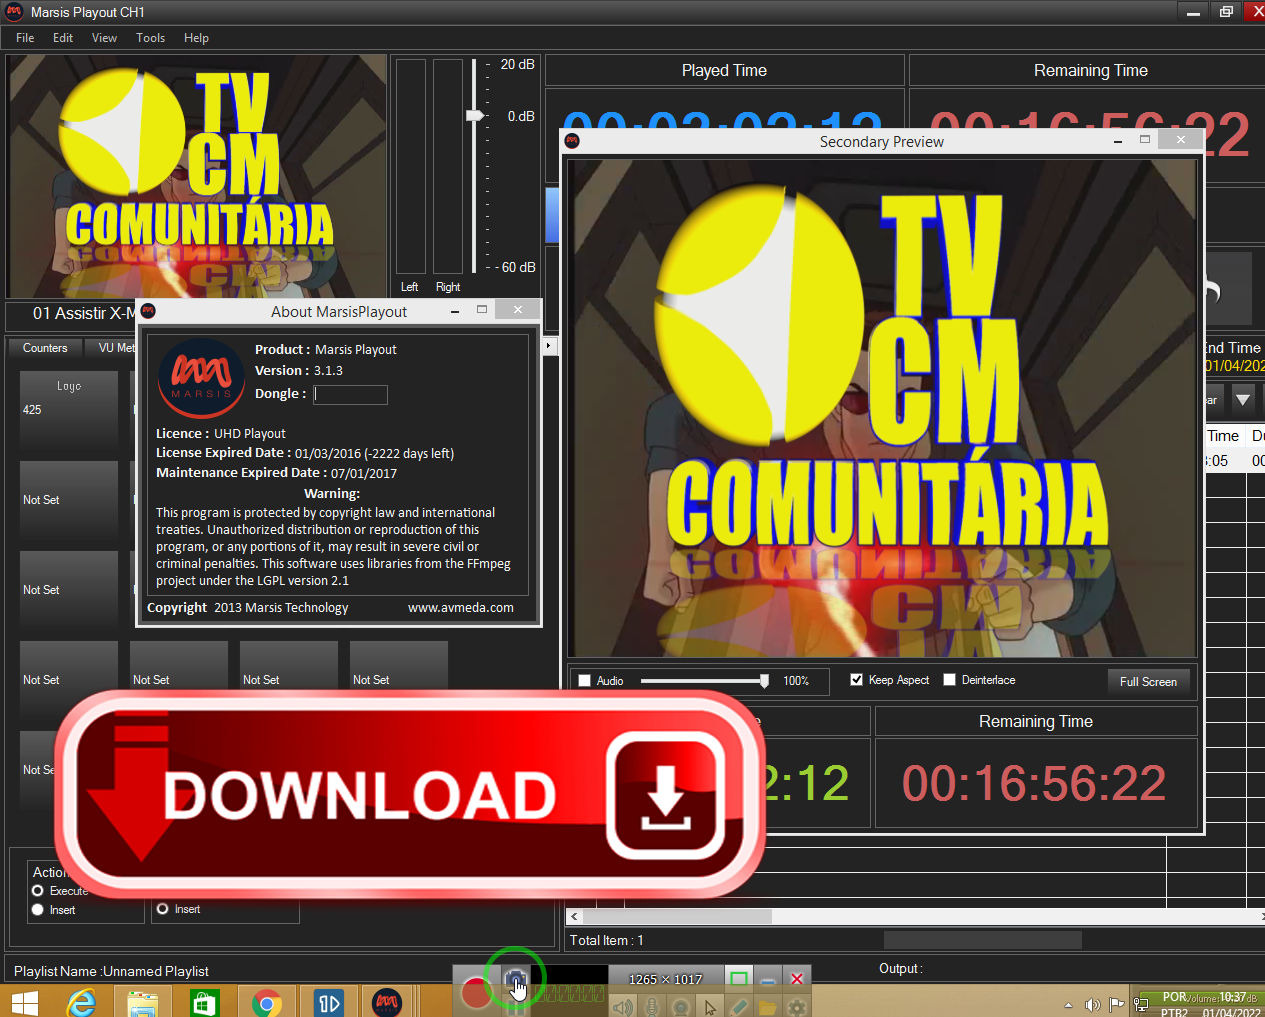Screen dimensions: 1265x1017
Task: Close the About MarsisPlayout dialog
Action: [x=518, y=310]
